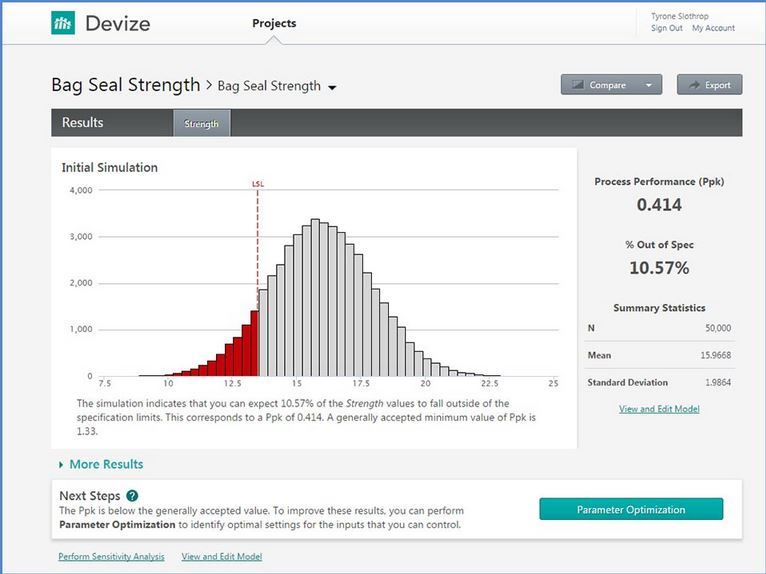Image resolution: width=766 pixels, height=574 pixels.
Task: Click the Devize logo icon
Action: (63, 23)
